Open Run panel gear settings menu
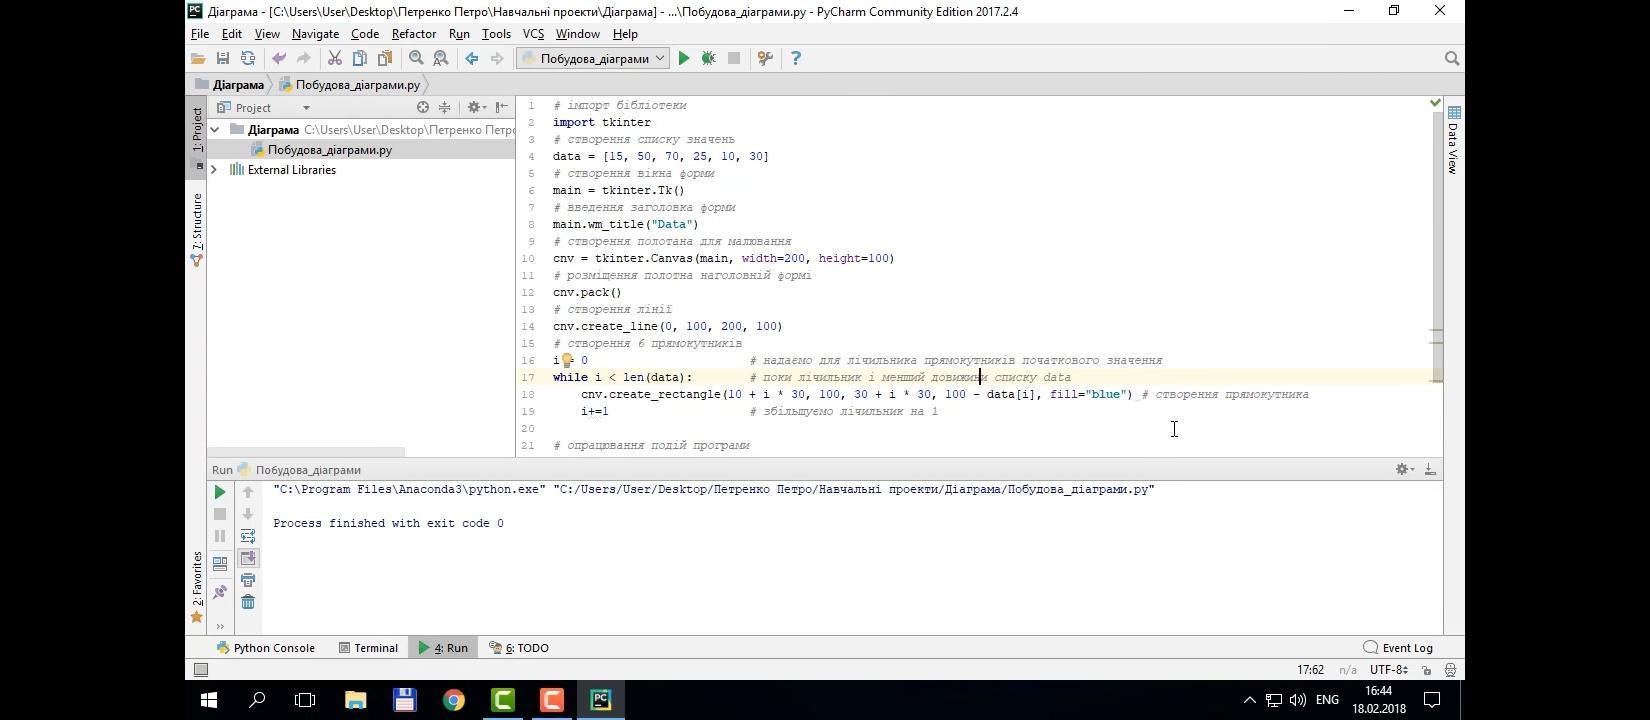The image size is (1650, 720). point(1404,469)
